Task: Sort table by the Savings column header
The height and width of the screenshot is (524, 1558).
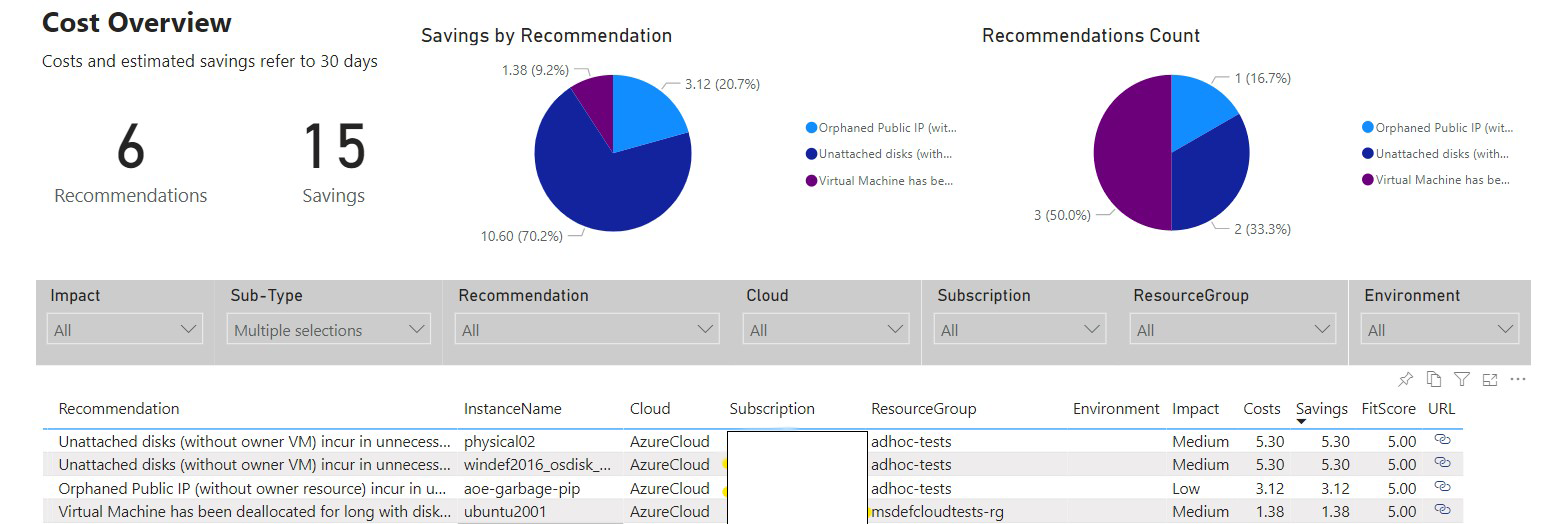Action: pyautogui.click(x=1321, y=409)
